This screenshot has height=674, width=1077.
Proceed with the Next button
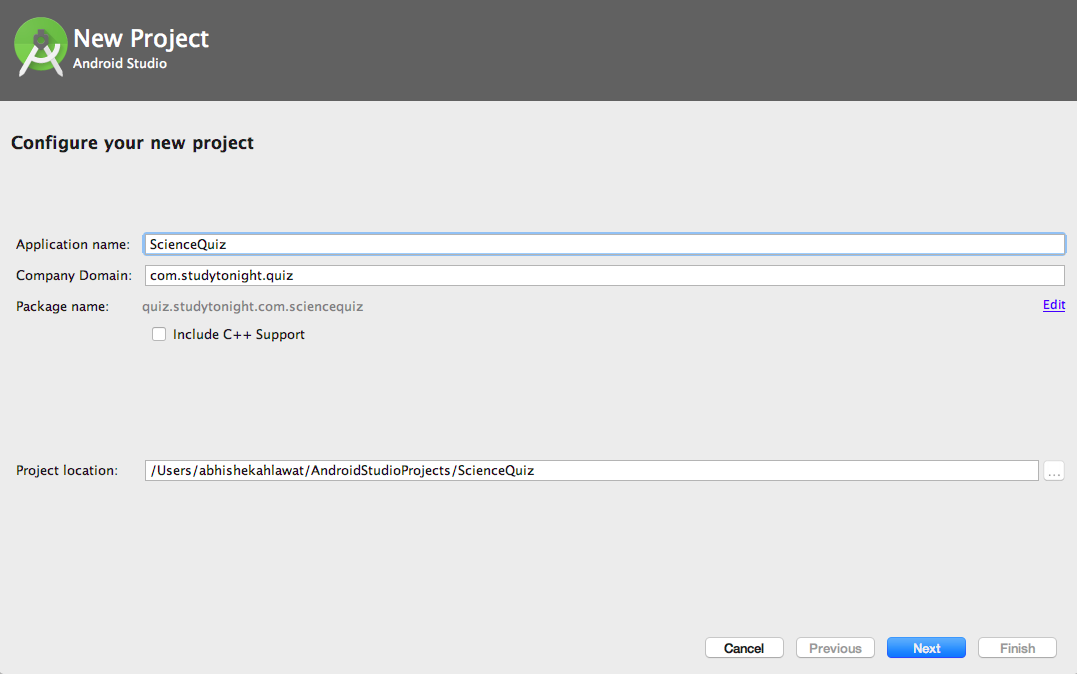[x=927, y=648]
